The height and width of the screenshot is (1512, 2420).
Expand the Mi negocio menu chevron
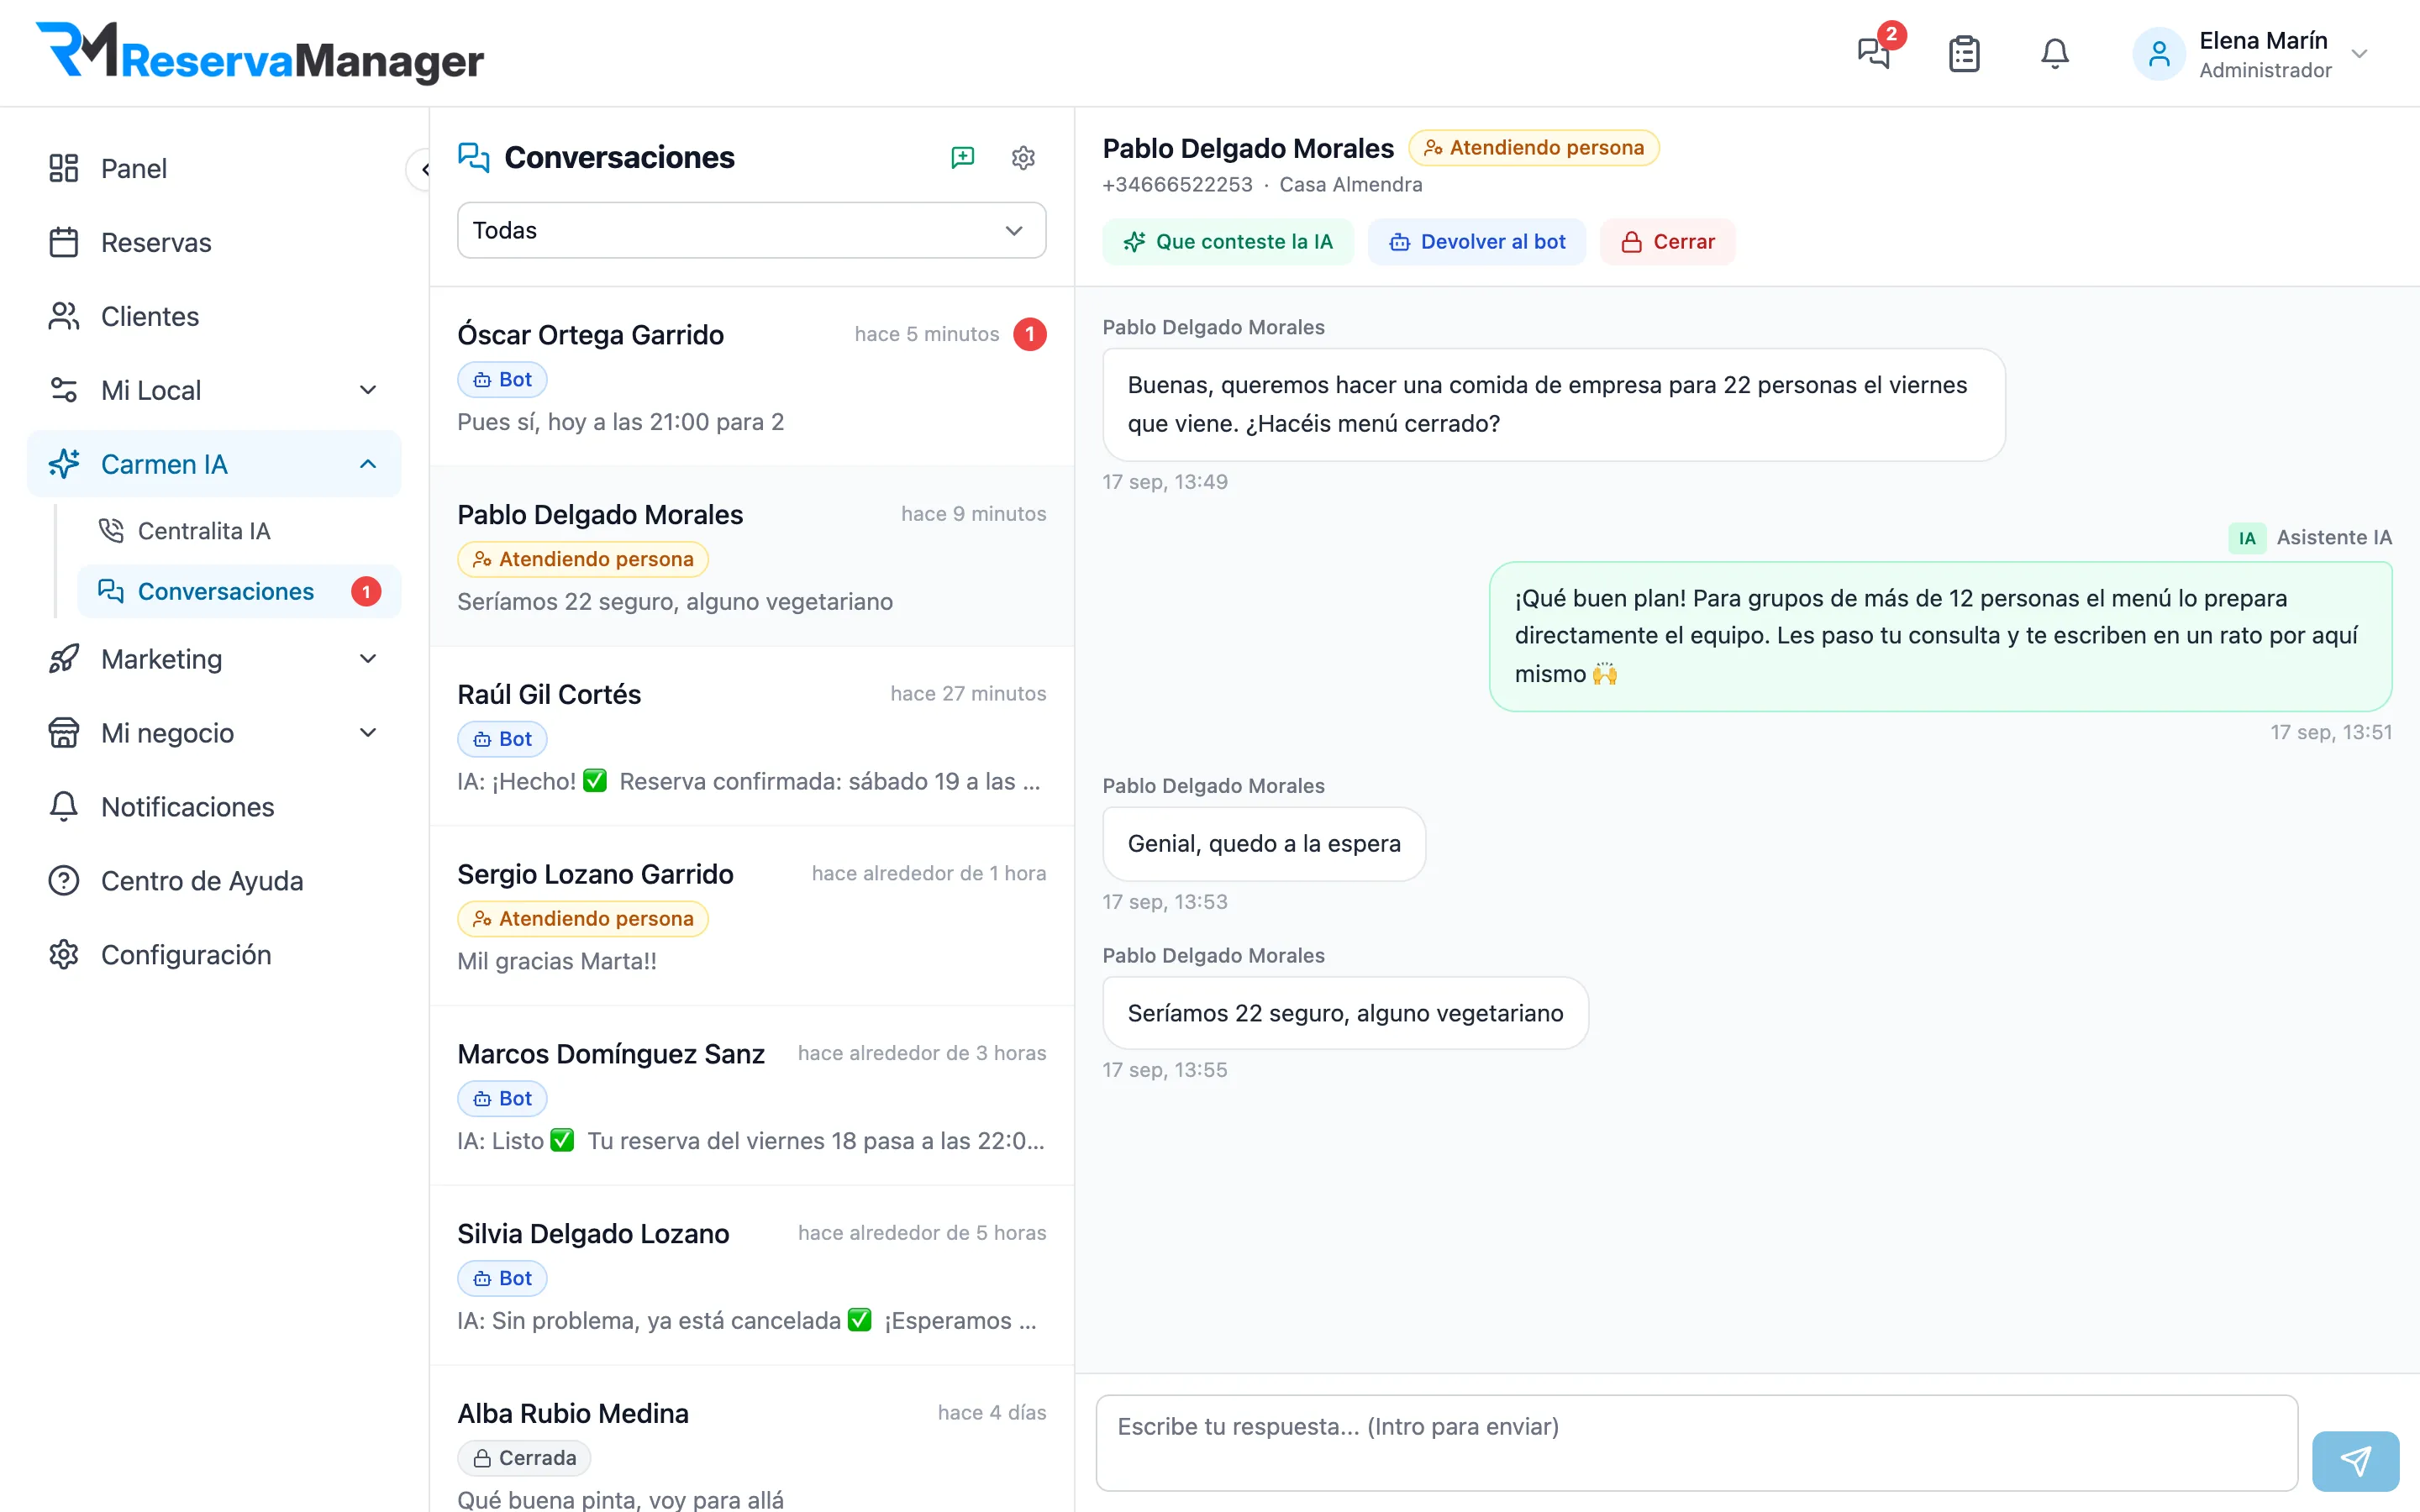pyautogui.click(x=368, y=732)
